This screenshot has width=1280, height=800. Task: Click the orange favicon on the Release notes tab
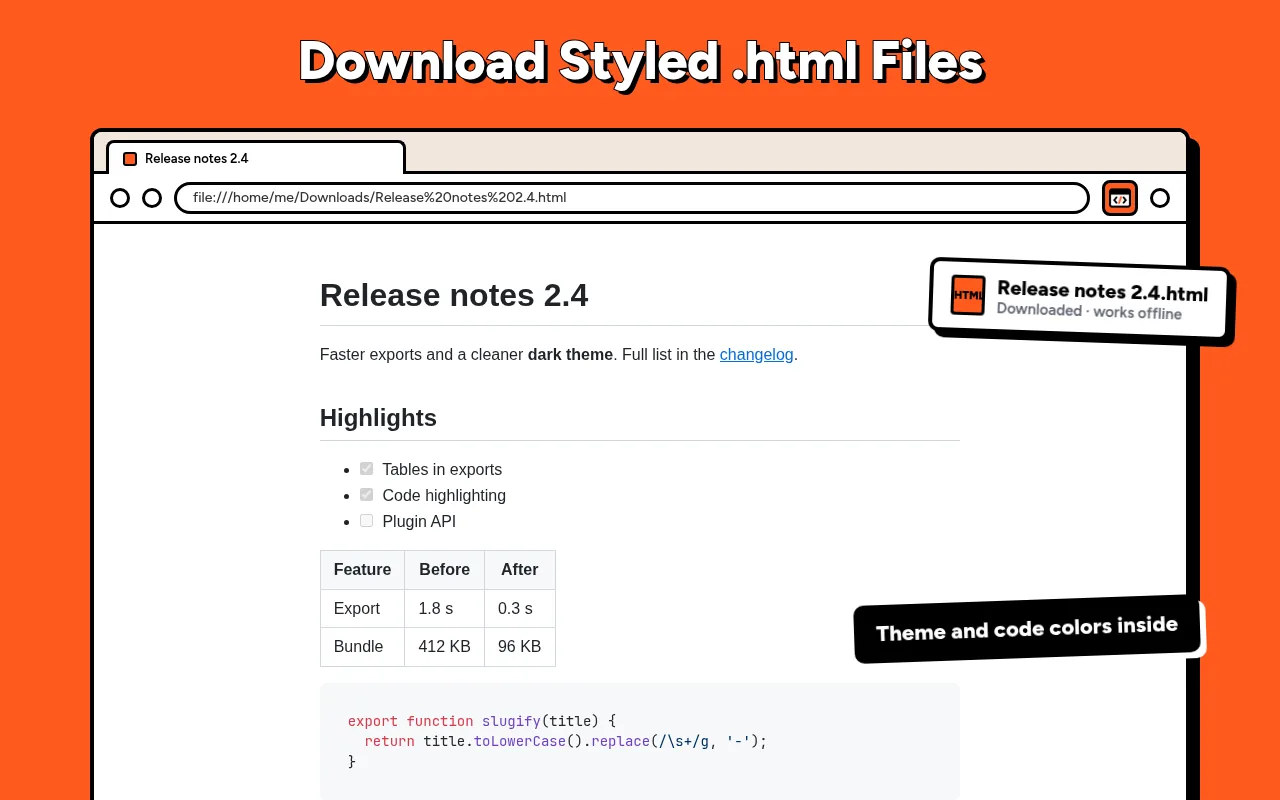(x=130, y=159)
